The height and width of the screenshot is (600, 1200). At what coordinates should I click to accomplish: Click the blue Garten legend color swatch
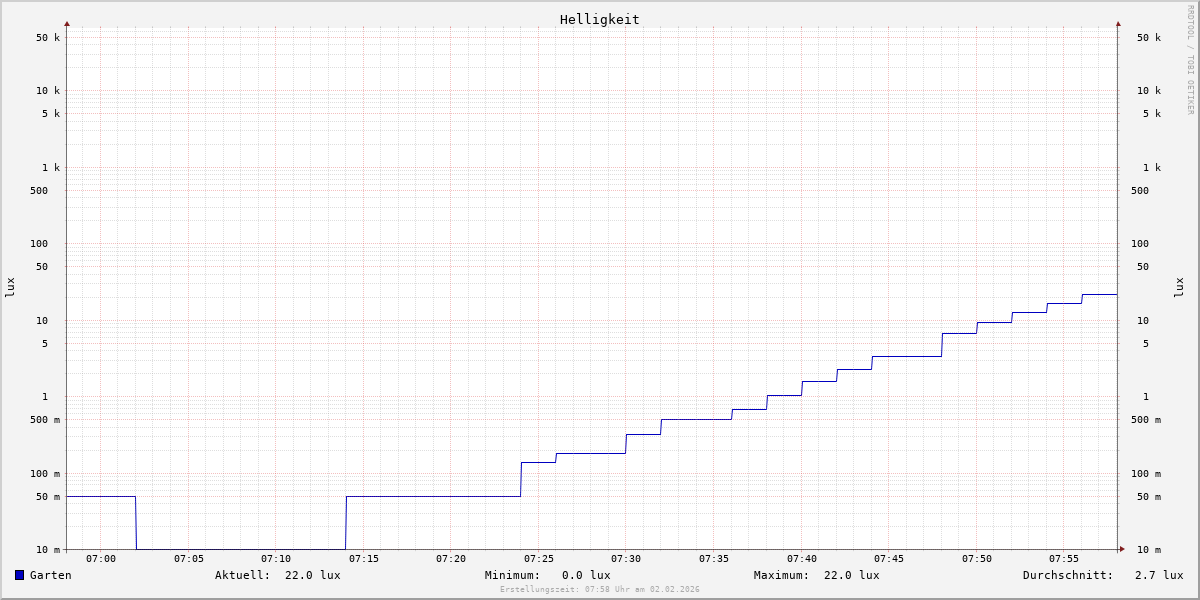click(x=19, y=575)
